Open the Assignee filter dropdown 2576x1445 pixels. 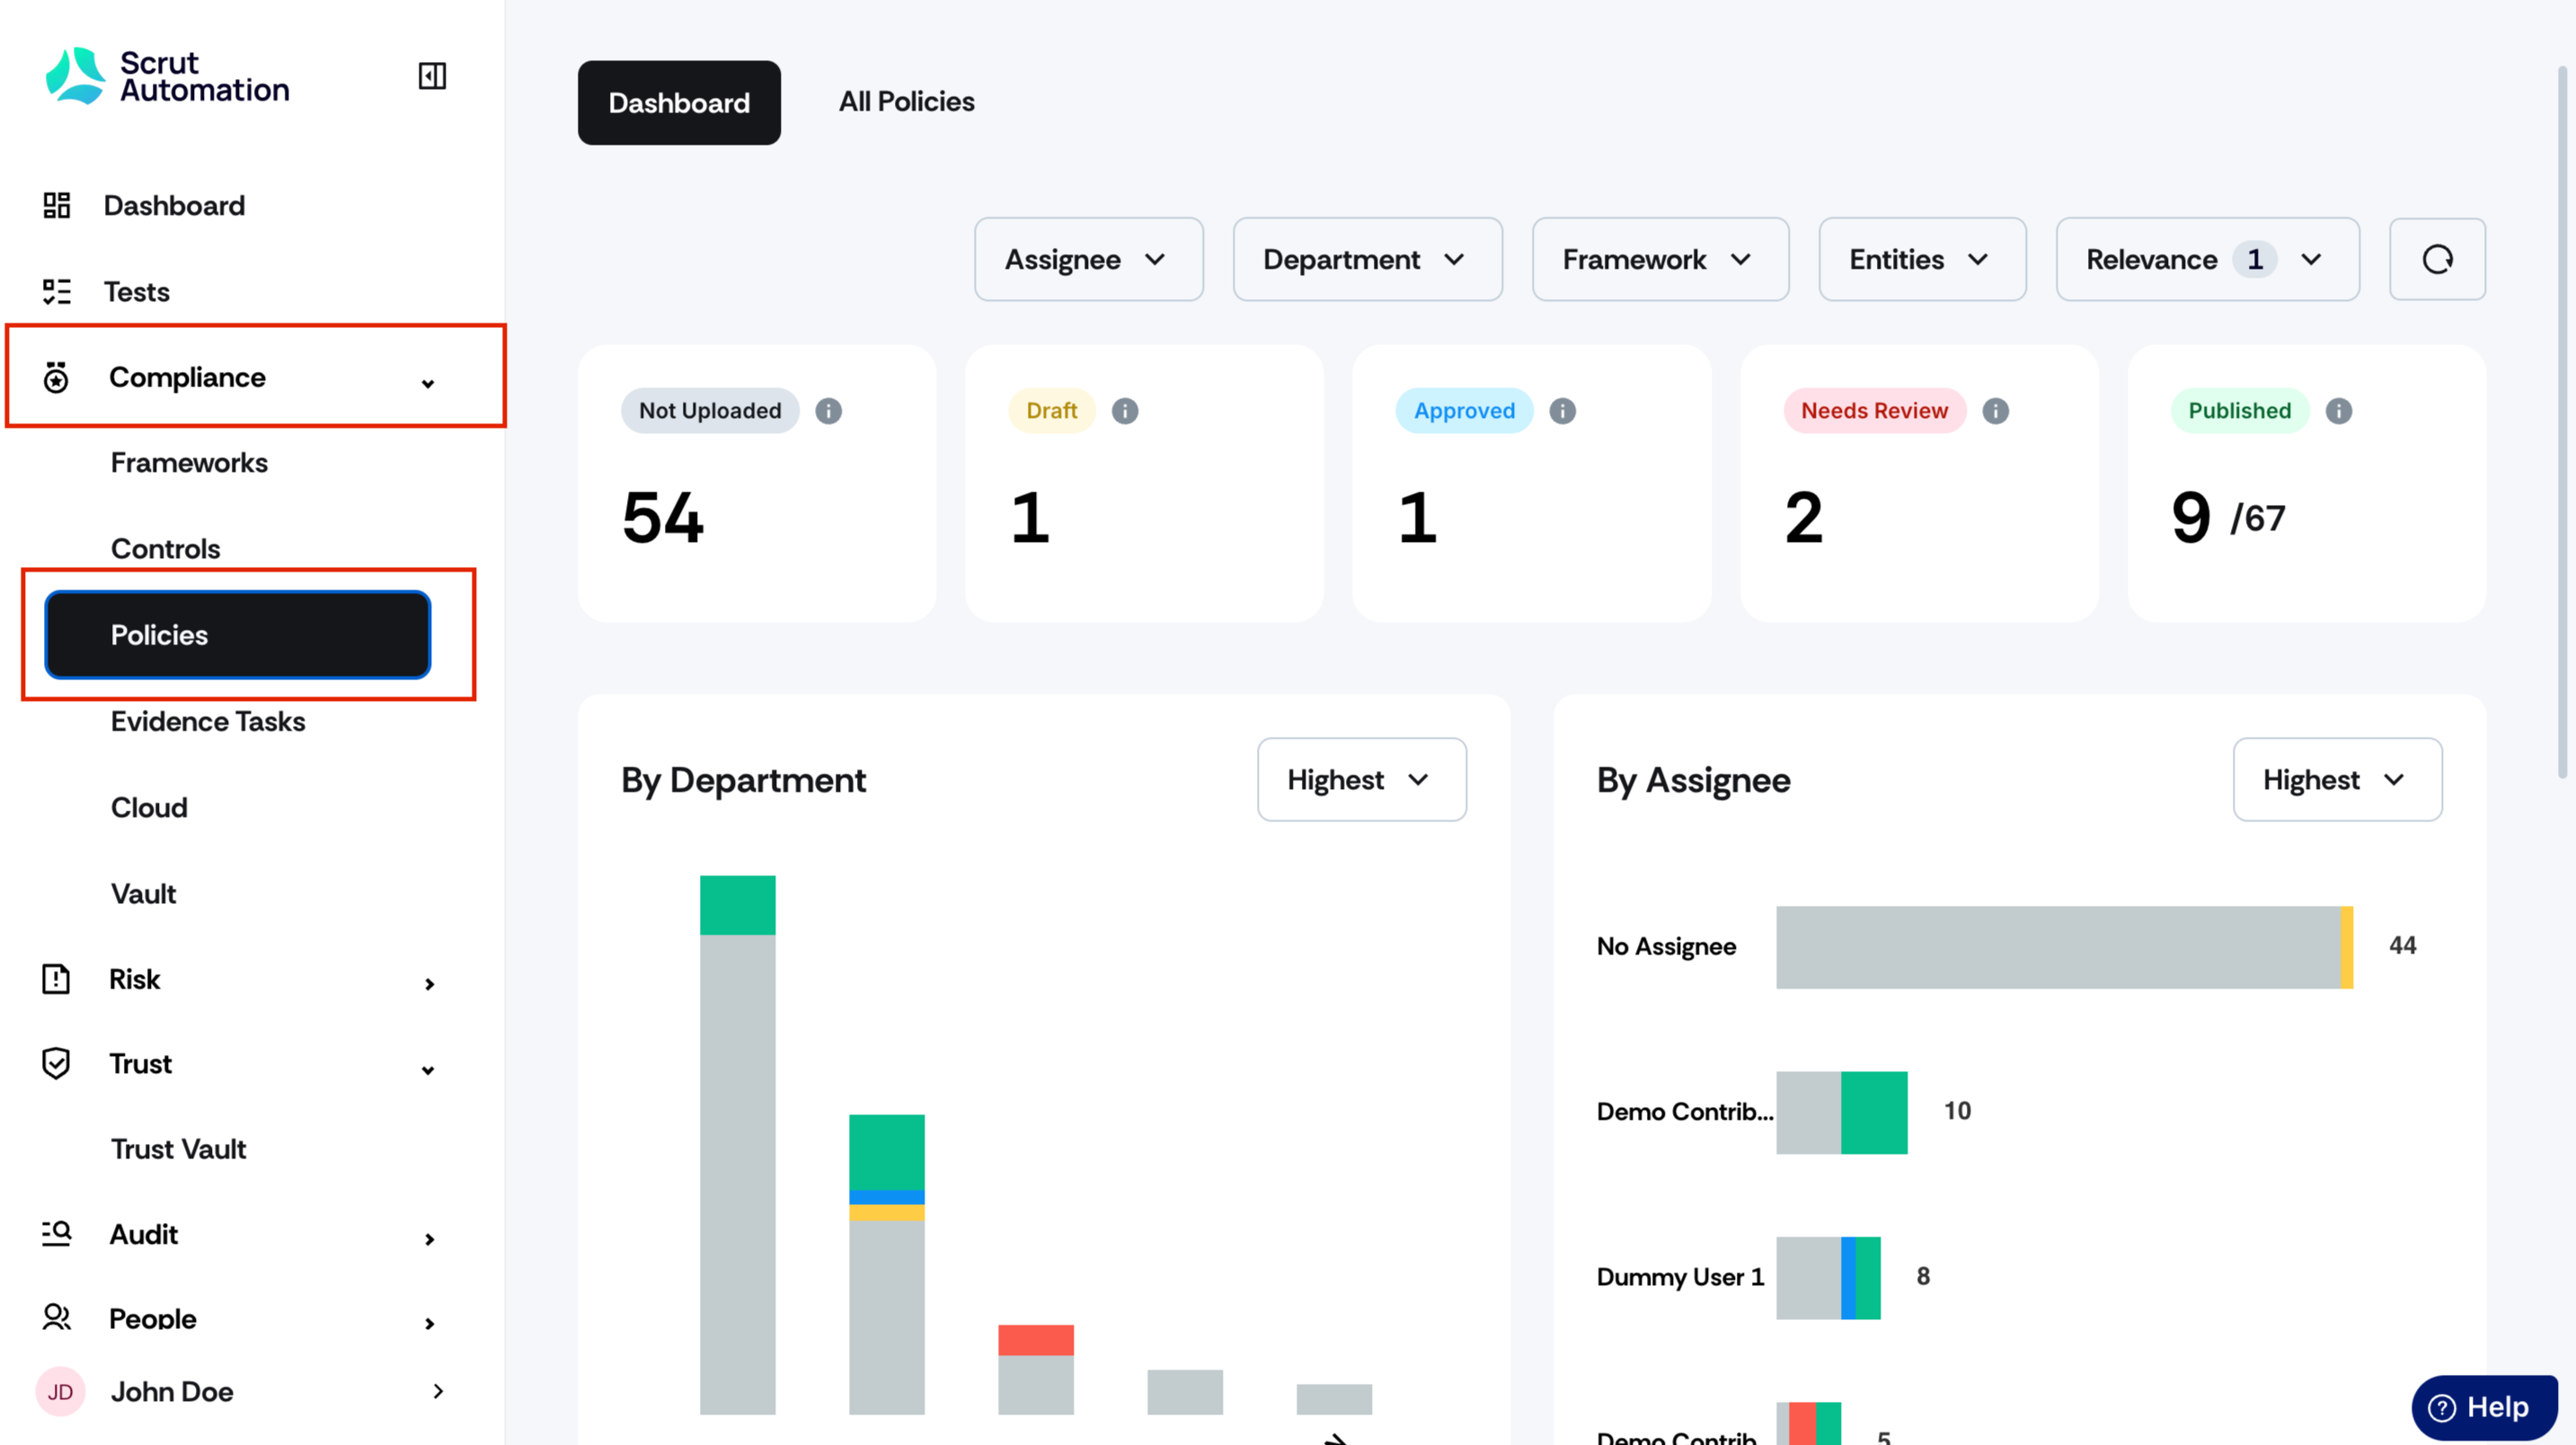(x=1088, y=259)
